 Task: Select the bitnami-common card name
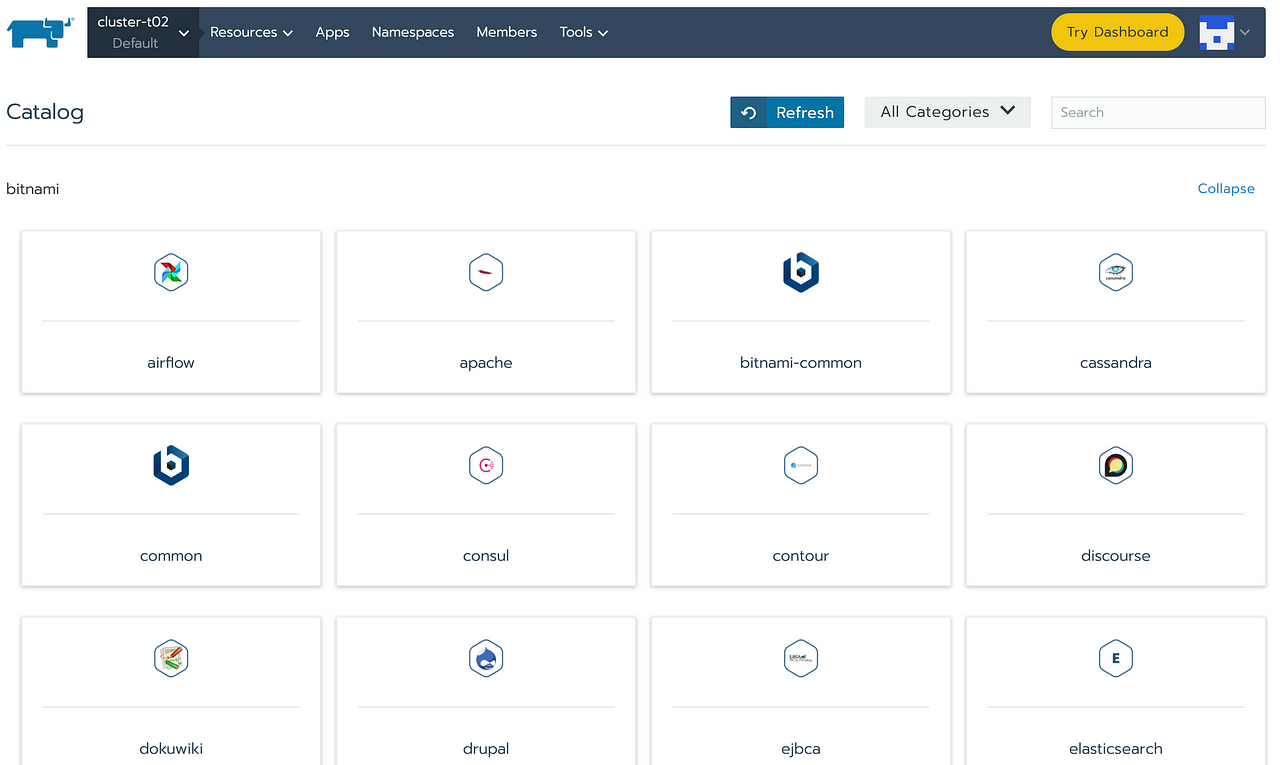[x=801, y=363]
